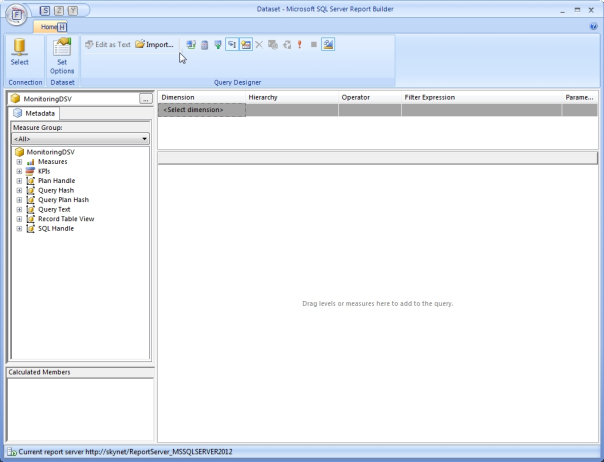Click the quick access Y toolbar button
Image resolution: width=604 pixels, height=462 pixels.
tap(73, 11)
